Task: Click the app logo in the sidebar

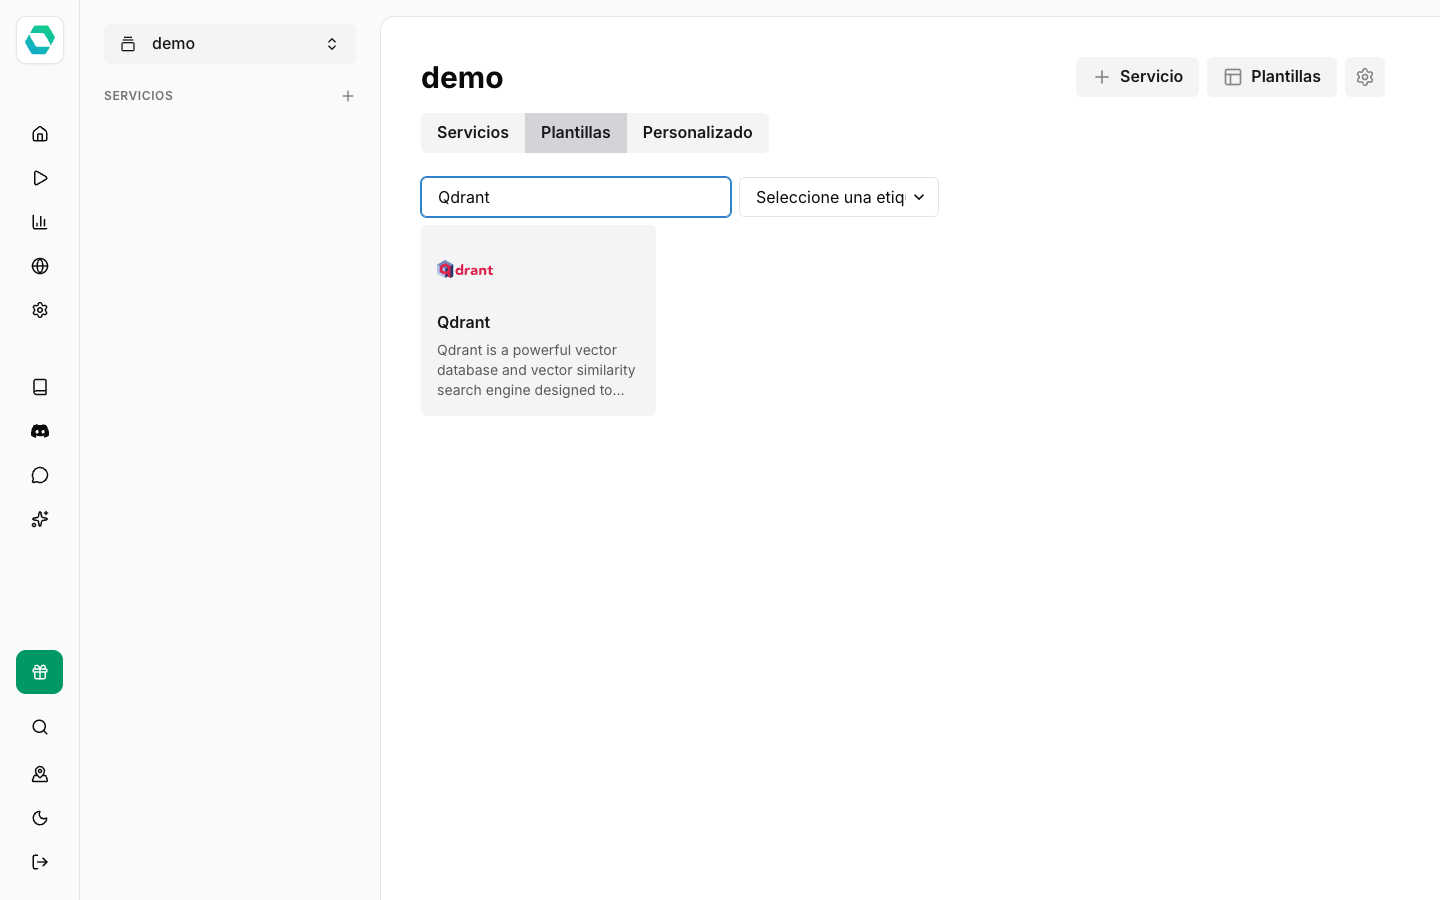Action: pos(40,40)
